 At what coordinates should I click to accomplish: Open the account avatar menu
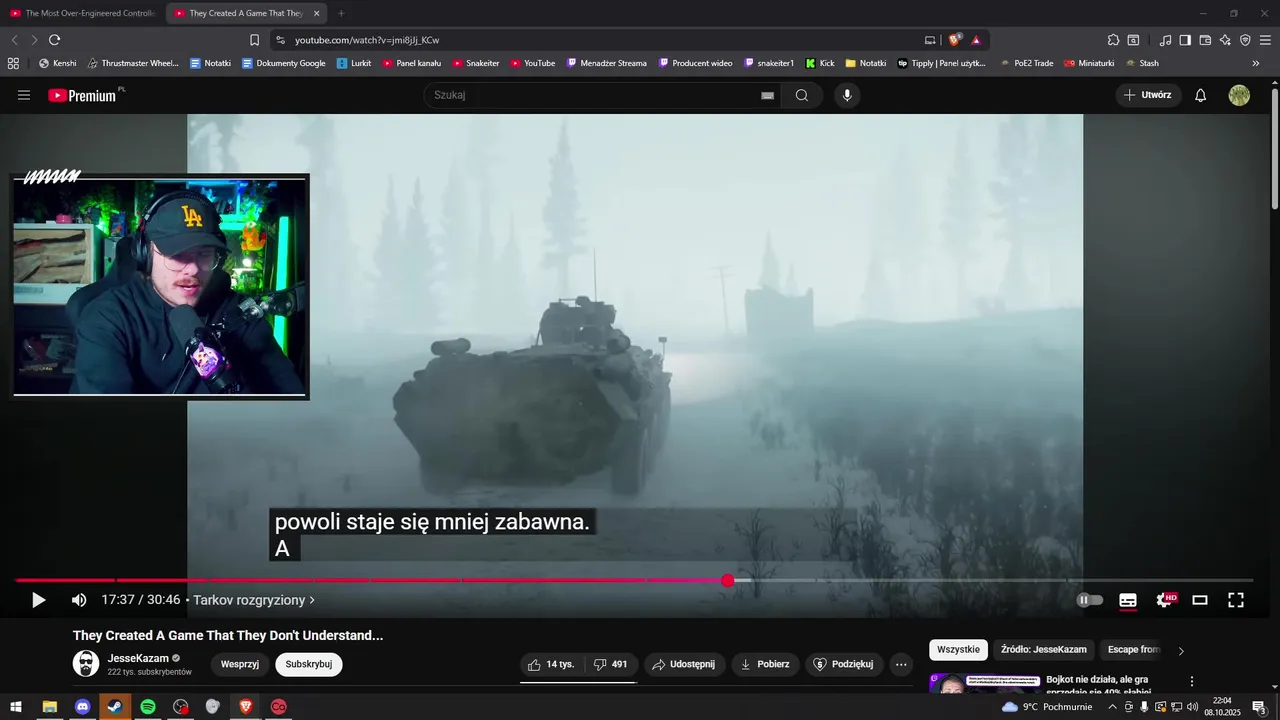coord(1239,95)
